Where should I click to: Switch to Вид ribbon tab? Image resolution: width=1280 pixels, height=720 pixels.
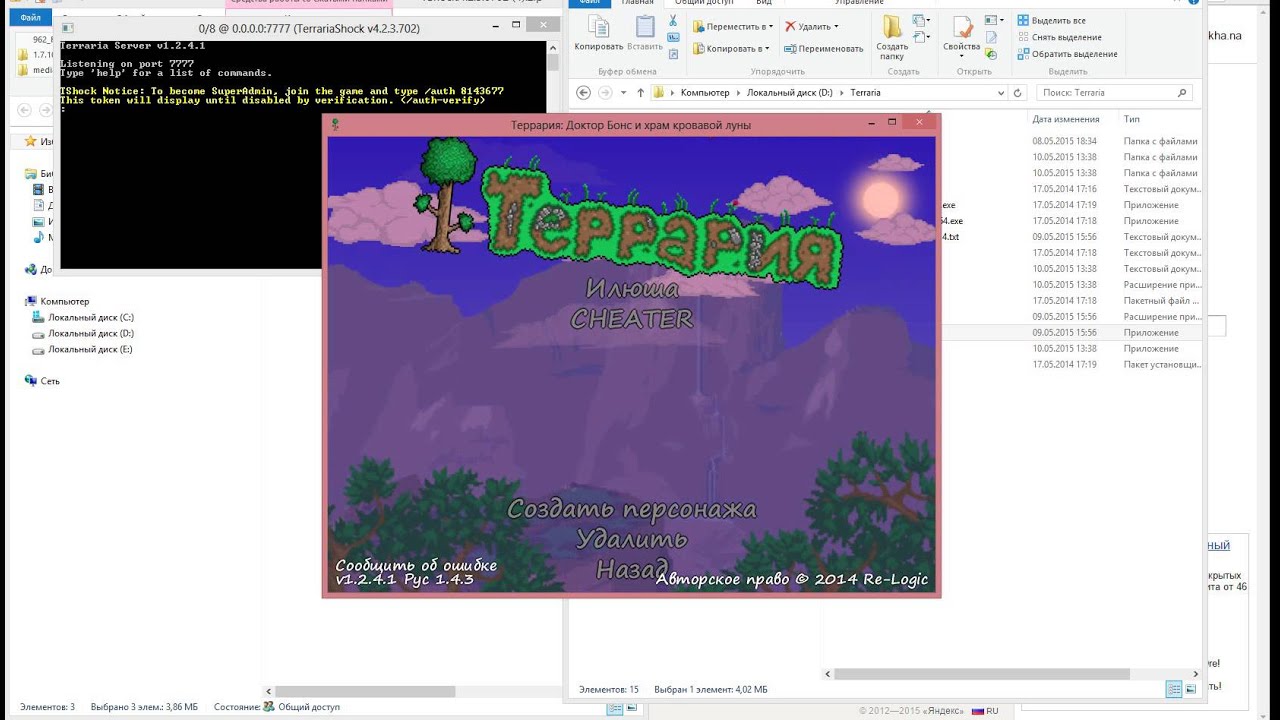point(764,3)
